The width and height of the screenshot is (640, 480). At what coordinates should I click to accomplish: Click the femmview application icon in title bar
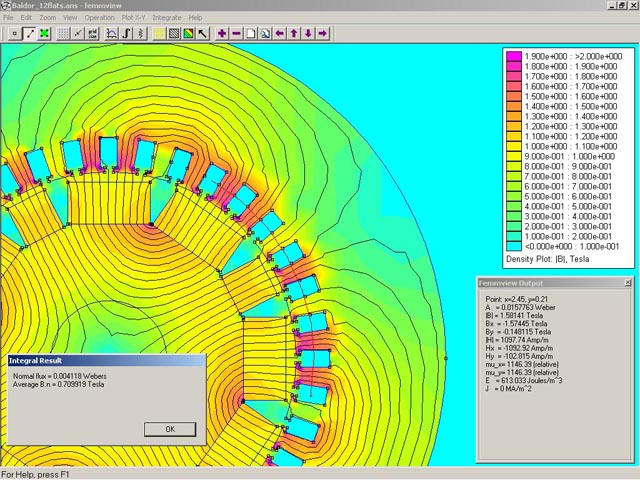click(x=6, y=5)
